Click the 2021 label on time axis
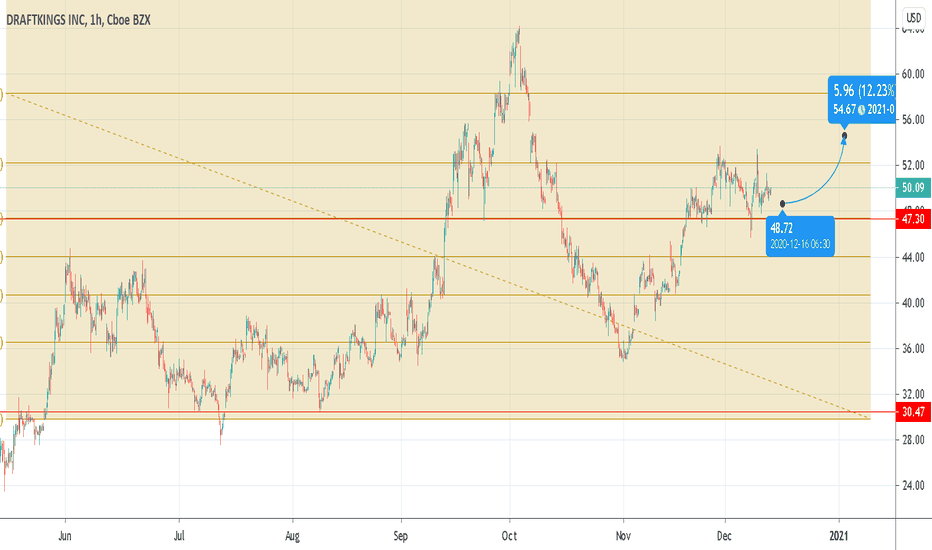Screen dimensions: 932x550 [839, 536]
